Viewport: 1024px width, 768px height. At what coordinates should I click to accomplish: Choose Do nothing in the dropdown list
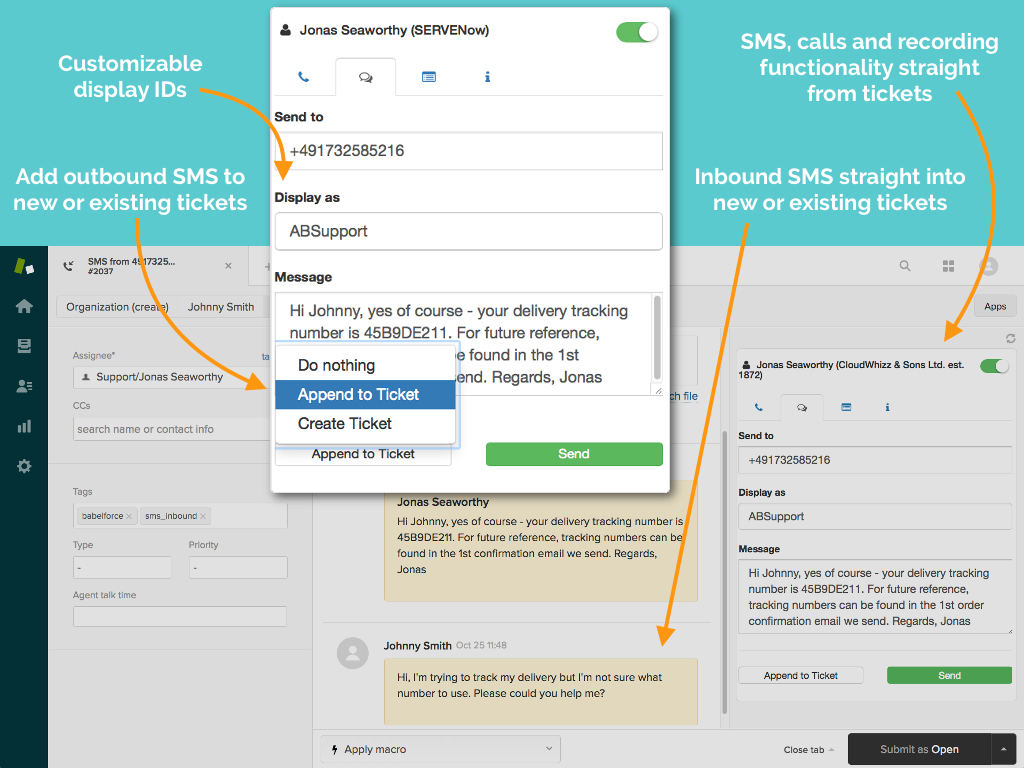tap(336, 366)
